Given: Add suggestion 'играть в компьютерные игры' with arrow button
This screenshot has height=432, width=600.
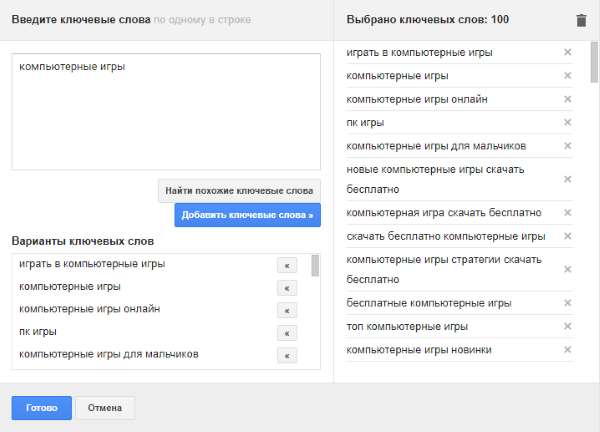Looking at the screenshot, I should pyautogui.click(x=287, y=265).
